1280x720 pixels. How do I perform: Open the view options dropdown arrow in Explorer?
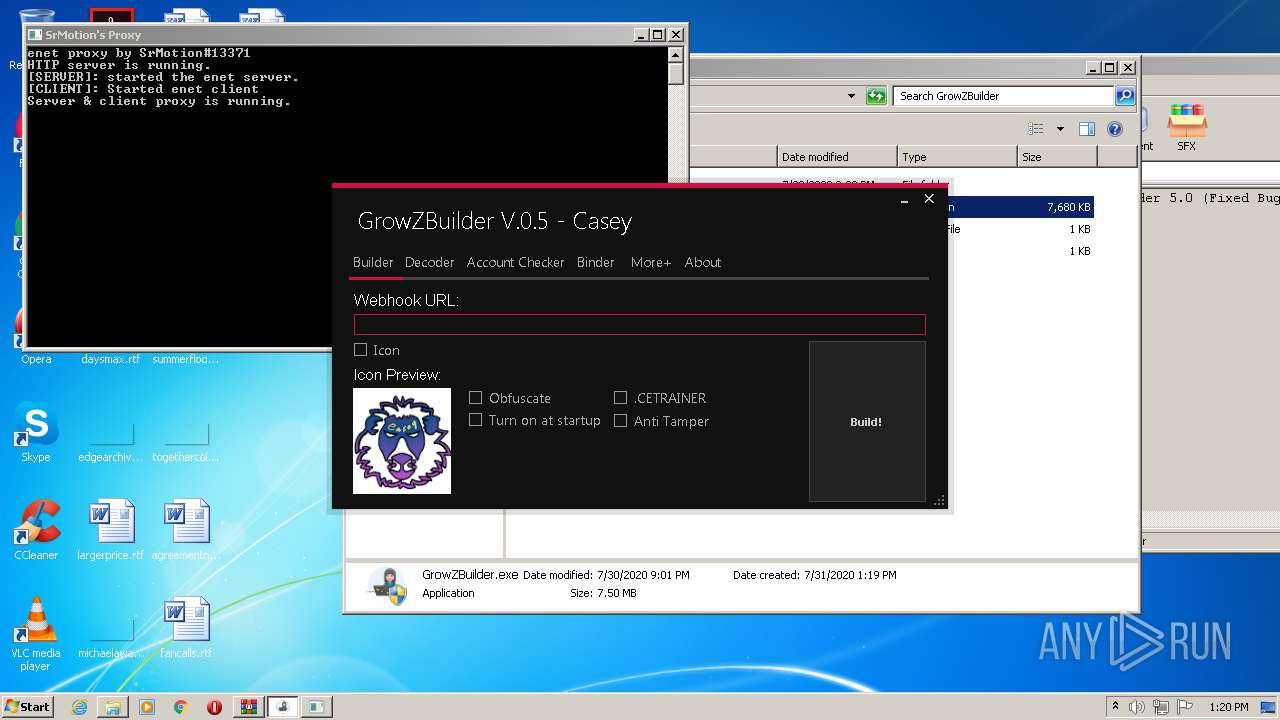pyautogui.click(x=1060, y=129)
